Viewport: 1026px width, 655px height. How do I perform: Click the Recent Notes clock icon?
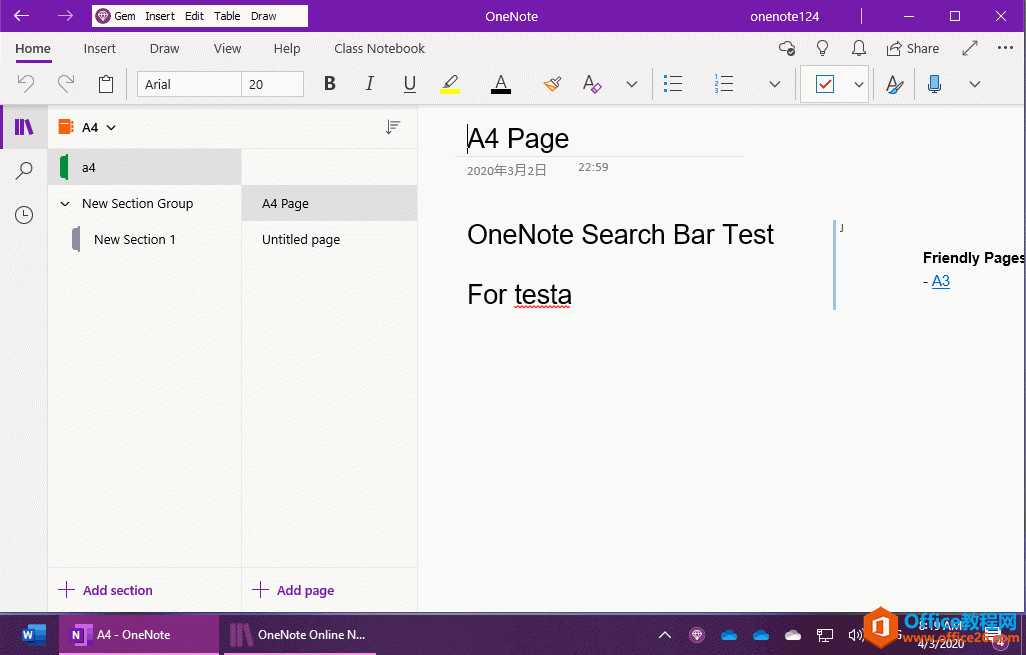[x=23, y=214]
